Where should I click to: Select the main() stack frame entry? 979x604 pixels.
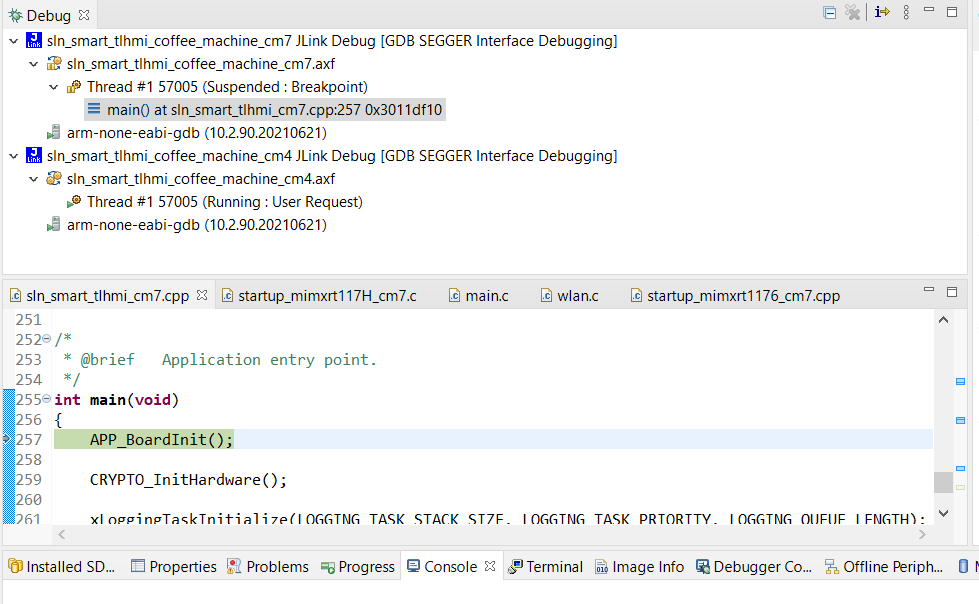coord(274,110)
